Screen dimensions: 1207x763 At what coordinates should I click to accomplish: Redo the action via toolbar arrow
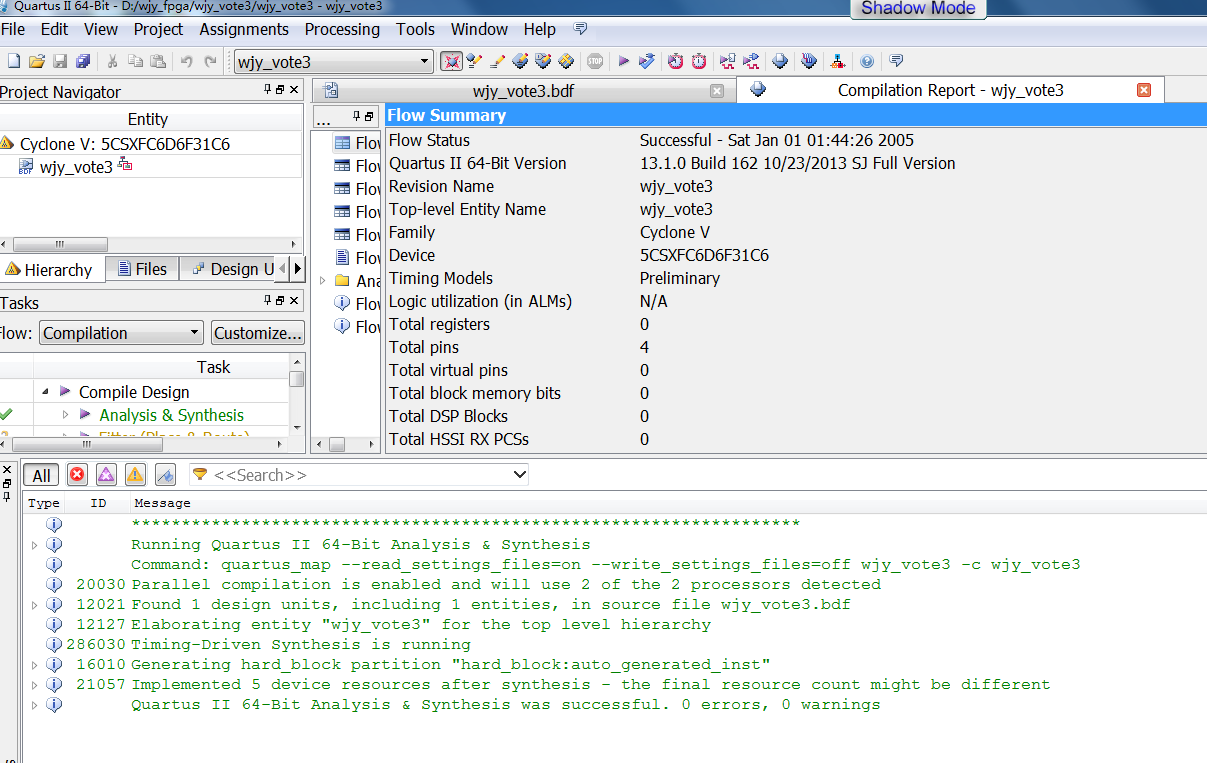click(210, 62)
